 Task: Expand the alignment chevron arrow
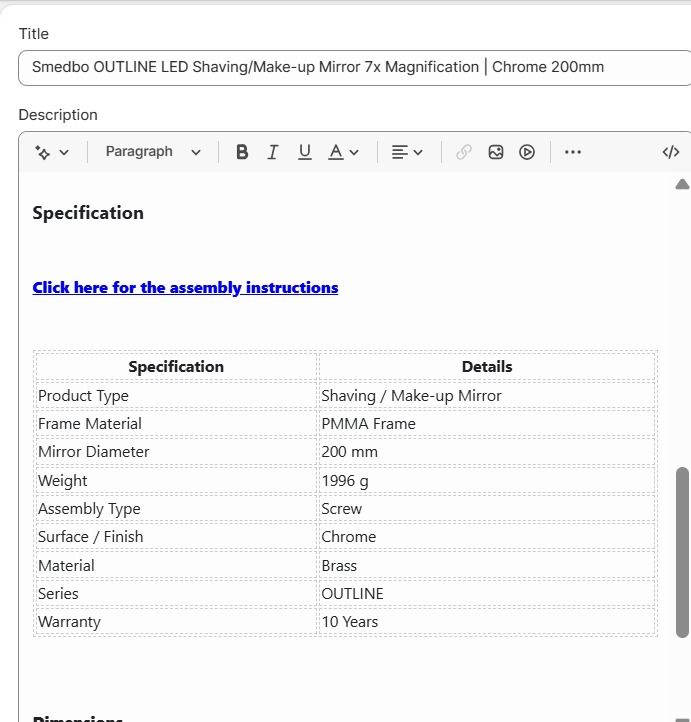[418, 152]
